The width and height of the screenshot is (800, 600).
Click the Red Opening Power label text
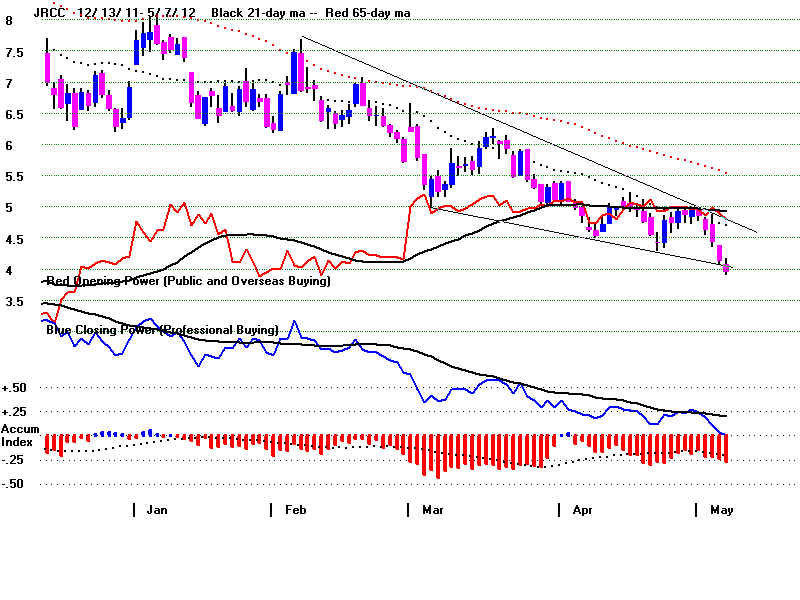point(188,282)
